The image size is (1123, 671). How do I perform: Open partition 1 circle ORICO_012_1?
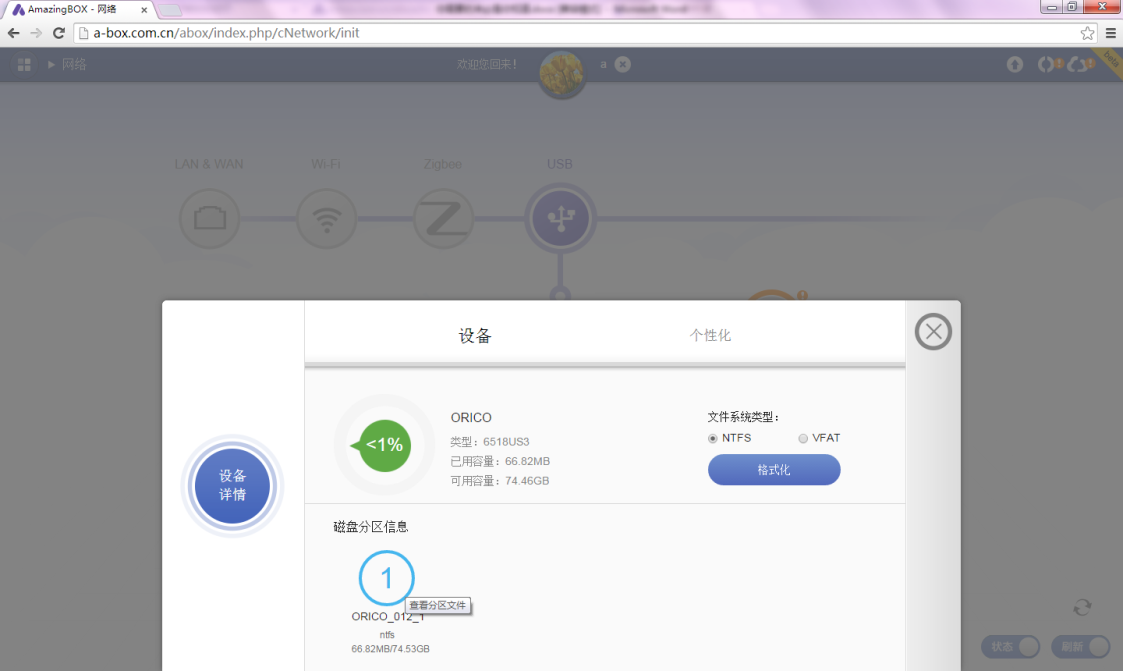tap(386, 577)
